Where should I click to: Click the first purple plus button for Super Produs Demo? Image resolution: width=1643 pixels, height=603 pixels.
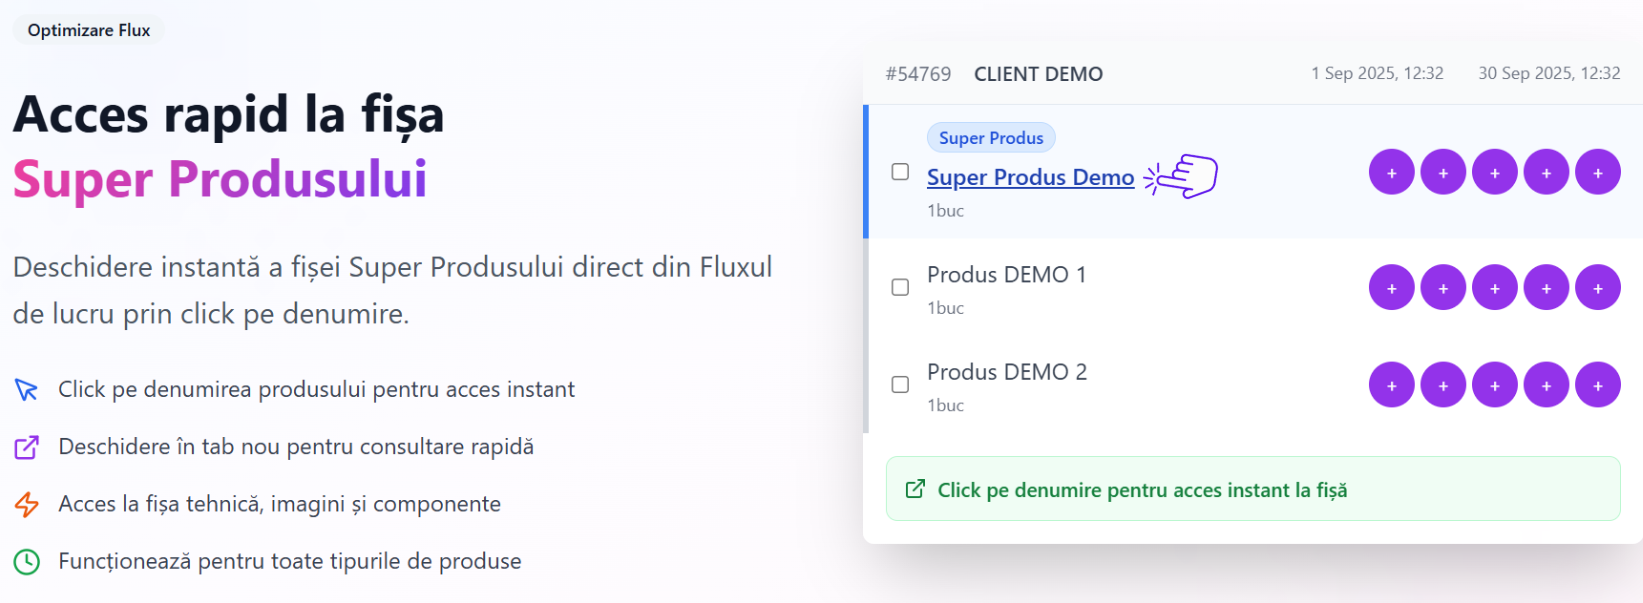[1391, 172]
